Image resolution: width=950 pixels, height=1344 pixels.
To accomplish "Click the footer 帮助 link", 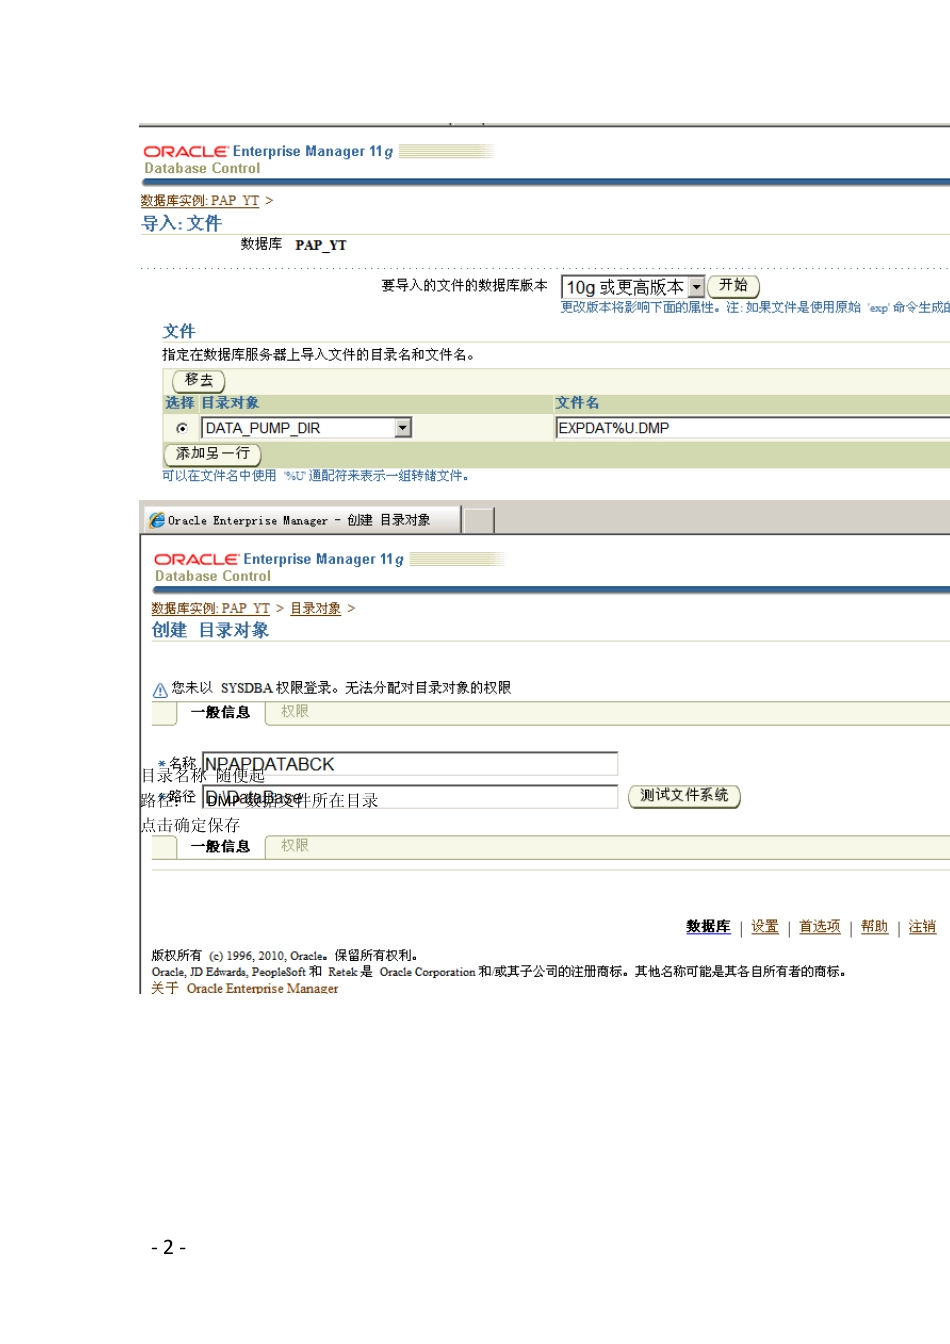I will pos(874,927).
